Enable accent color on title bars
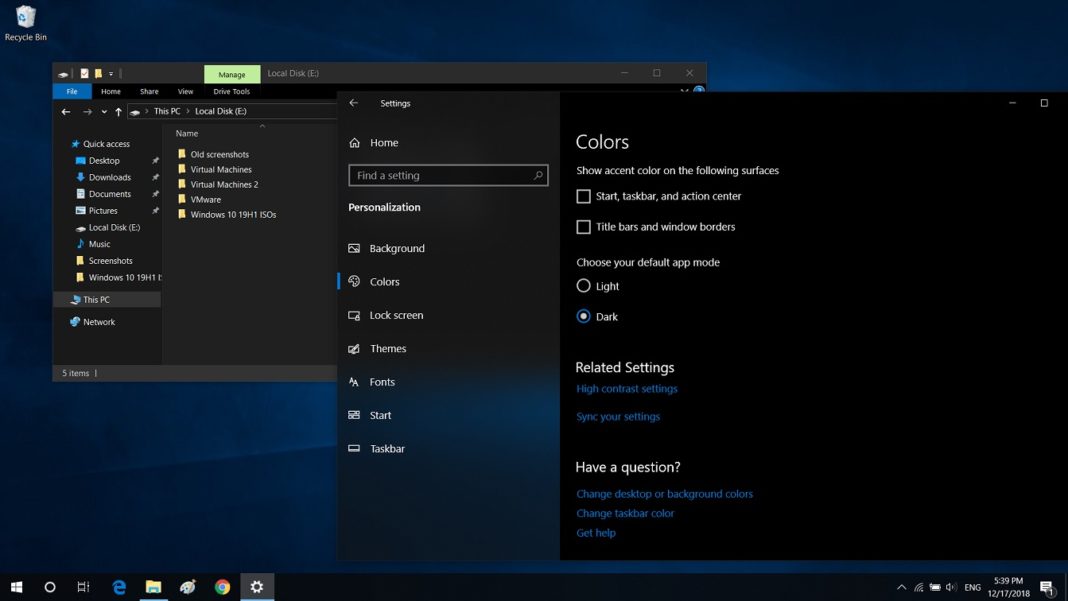Image resolution: width=1068 pixels, height=601 pixels. point(583,226)
